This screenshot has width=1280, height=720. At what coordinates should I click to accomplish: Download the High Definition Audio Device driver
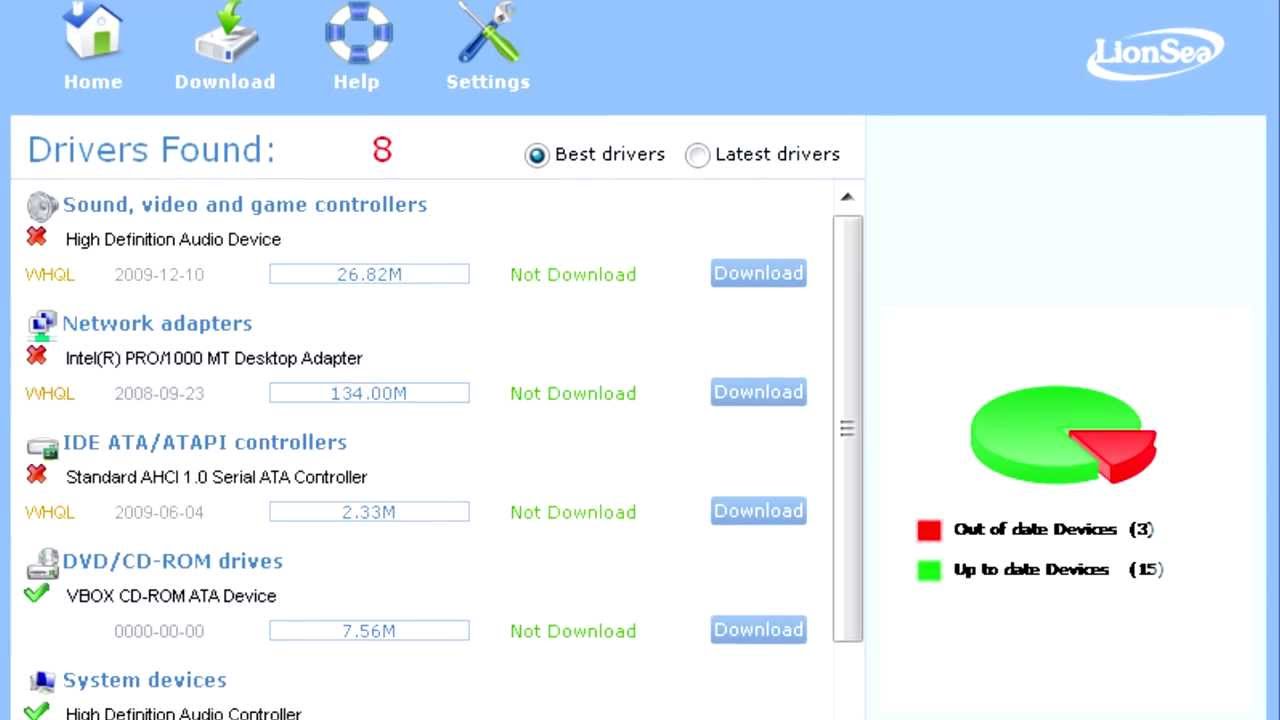click(759, 273)
